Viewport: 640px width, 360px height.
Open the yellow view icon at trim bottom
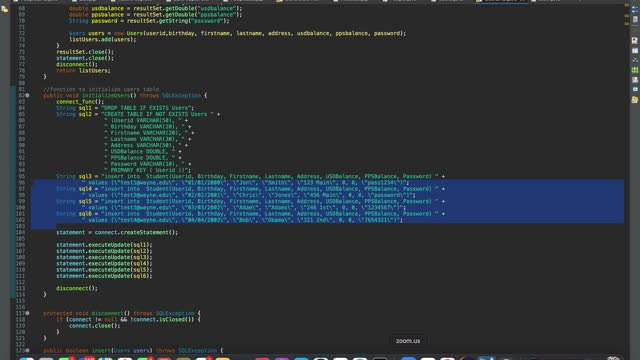pos(635,99)
